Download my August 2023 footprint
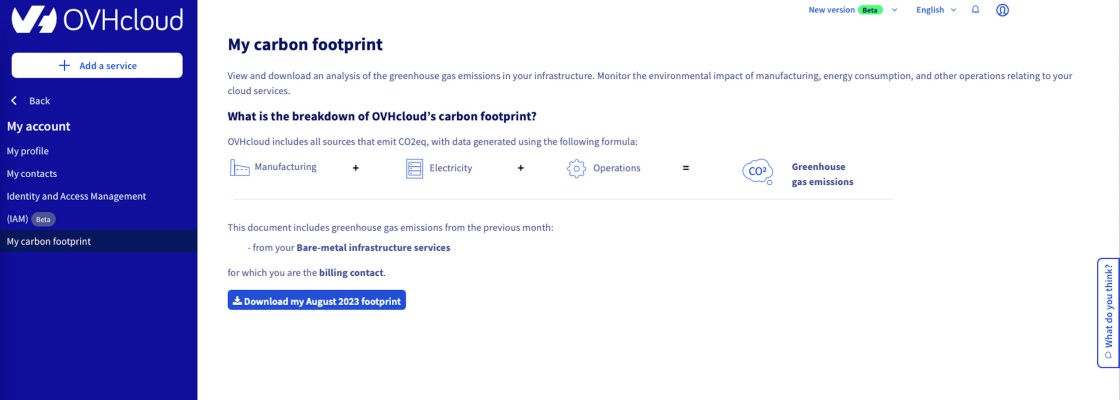The height and width of the screenshot is (400, 1120). 316,300
